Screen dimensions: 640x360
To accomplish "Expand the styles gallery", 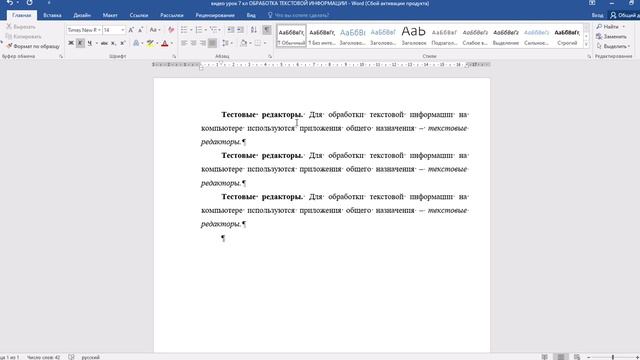I will click(x=587, y=45).
